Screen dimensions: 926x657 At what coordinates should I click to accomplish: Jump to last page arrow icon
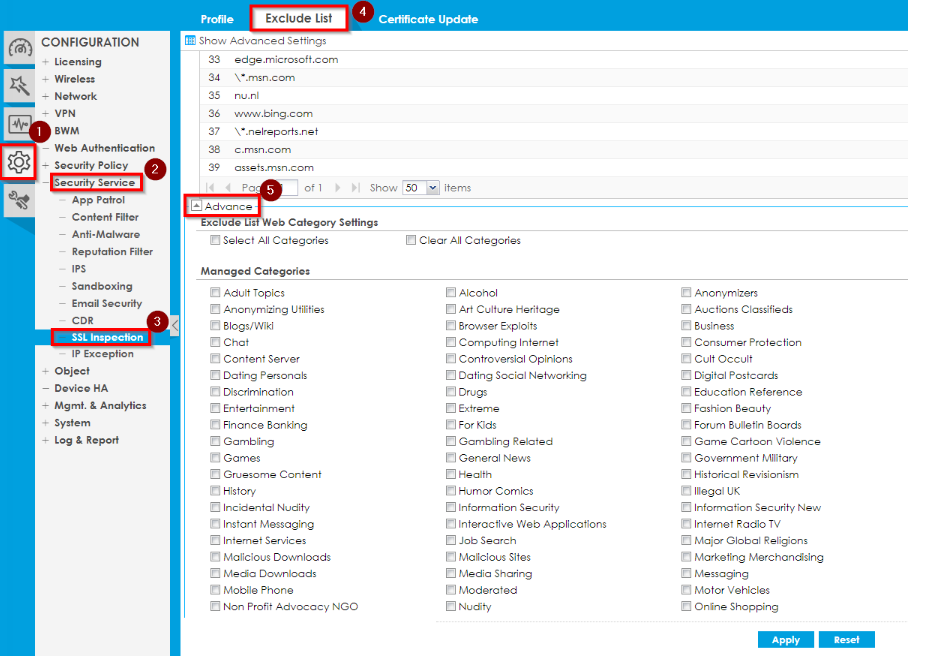(x=355, y=188)
